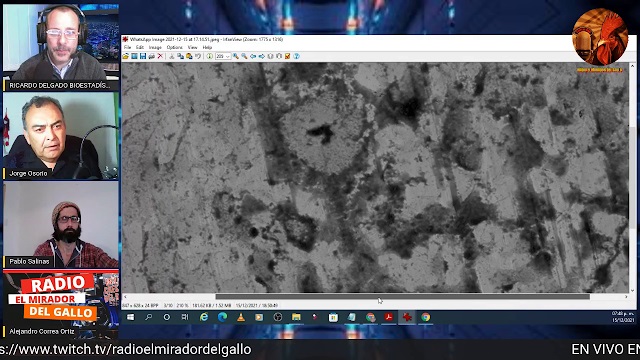
Task: Open File Explorer from taskbar
Action: [x=296, y=317]
